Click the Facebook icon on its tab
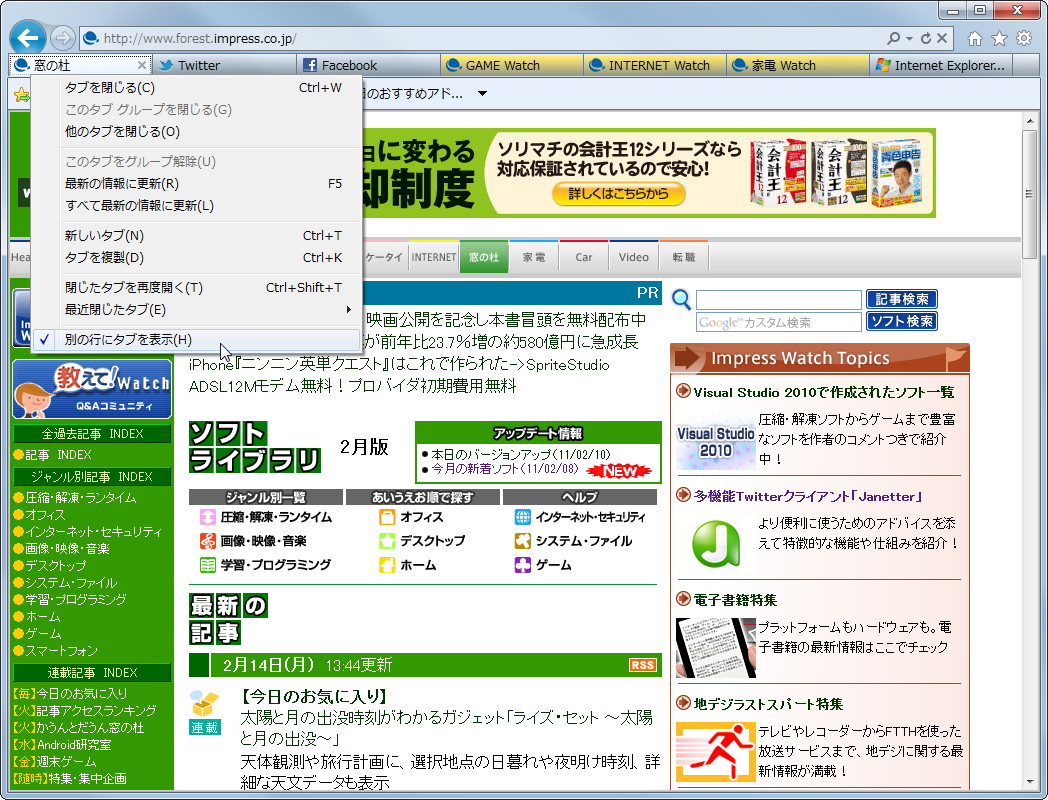Viewport: 1048px width, 800px height. click(x=312, y=64)
